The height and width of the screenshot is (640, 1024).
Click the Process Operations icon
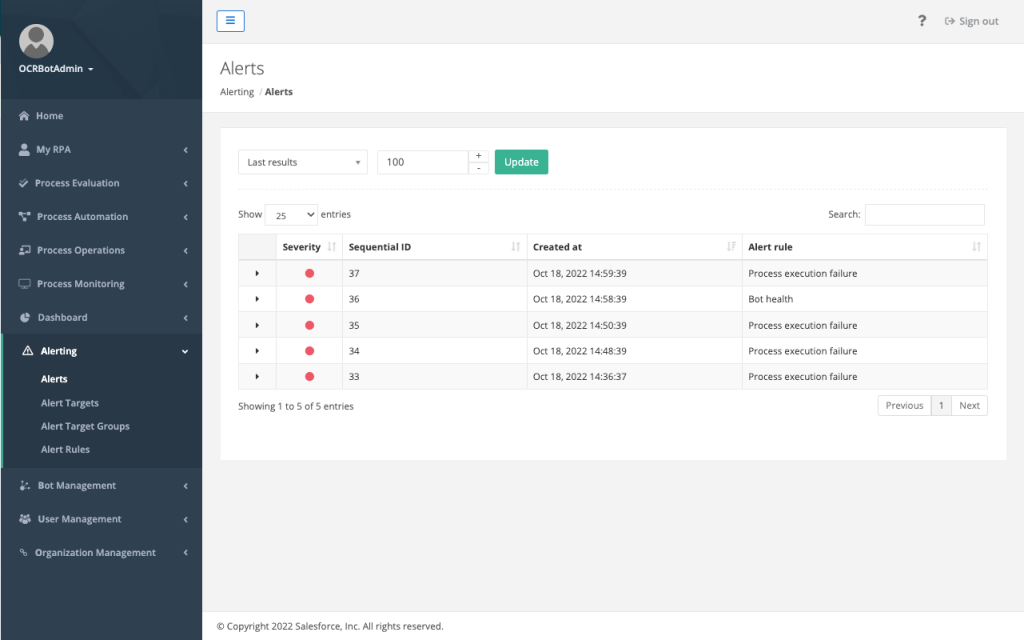click(24, 250)
